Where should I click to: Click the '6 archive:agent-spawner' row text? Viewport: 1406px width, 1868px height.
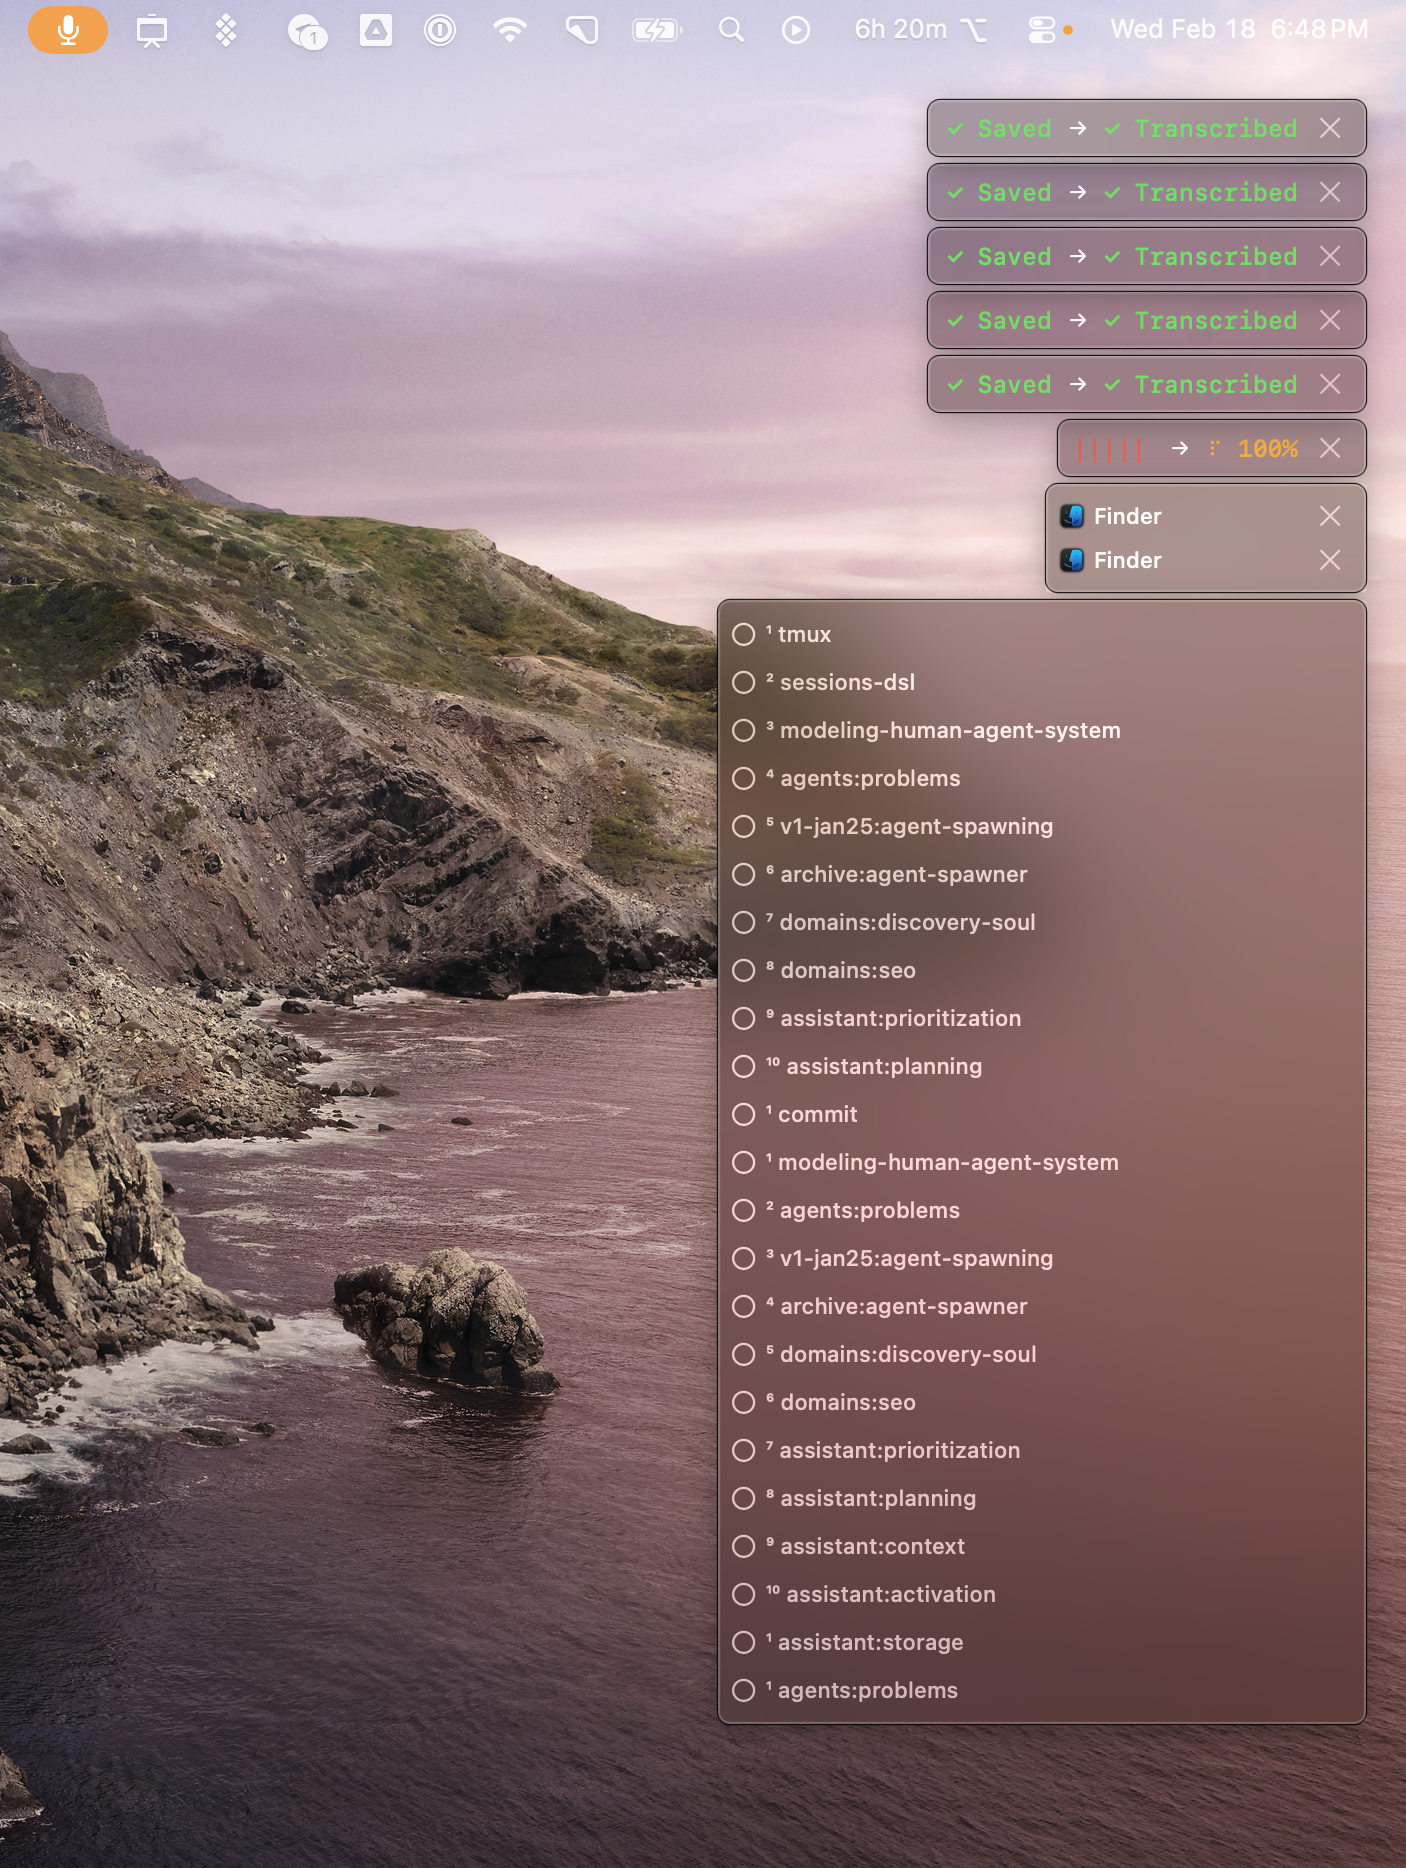897,874
